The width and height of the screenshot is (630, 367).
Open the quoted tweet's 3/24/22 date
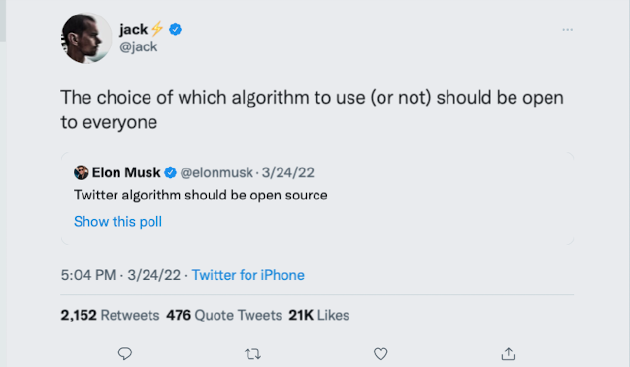point(288,172)
